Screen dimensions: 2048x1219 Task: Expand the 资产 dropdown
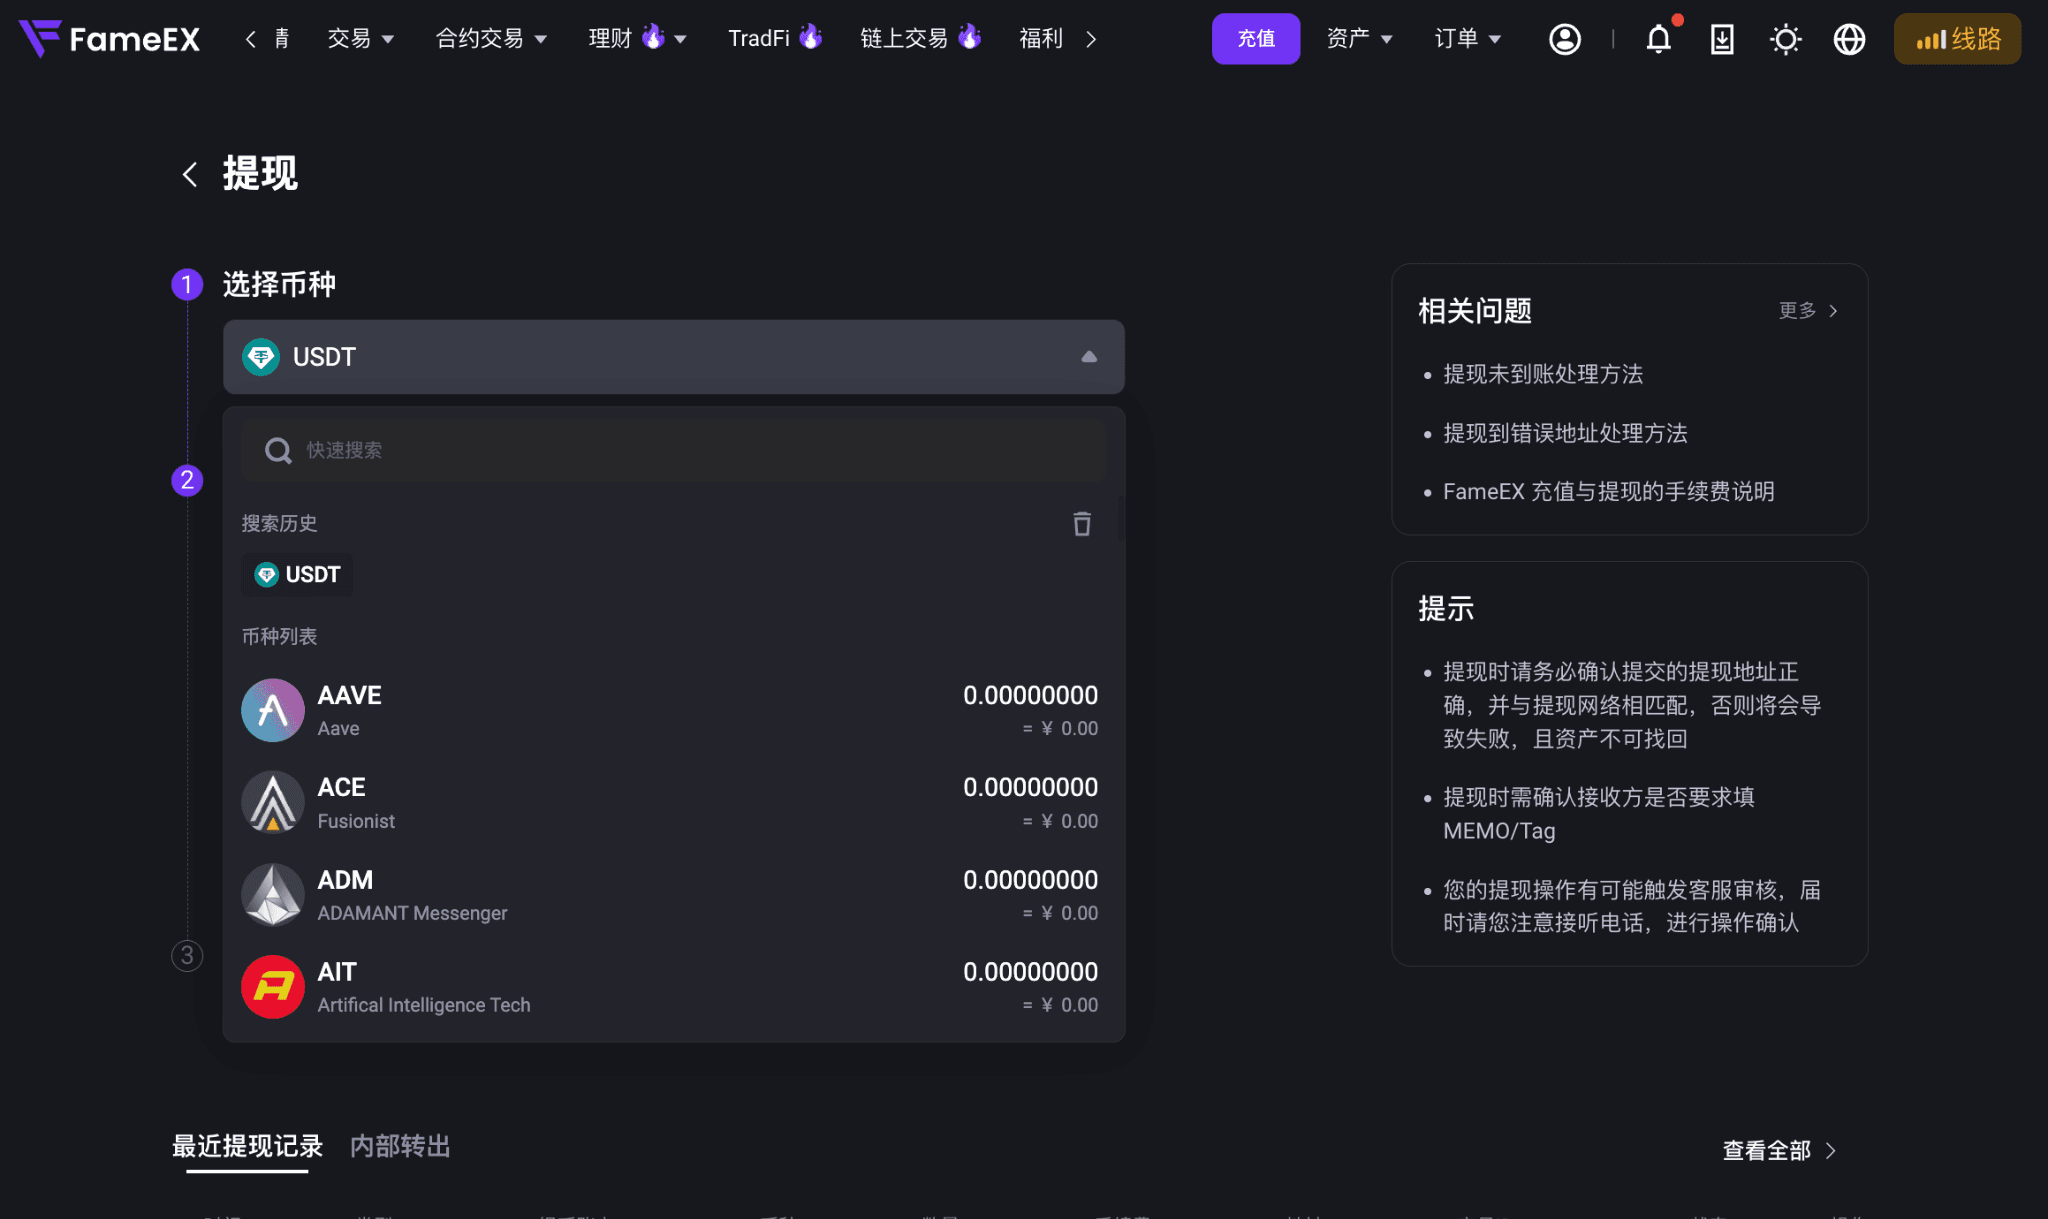pyautogui.click(x=1359, y=39)
